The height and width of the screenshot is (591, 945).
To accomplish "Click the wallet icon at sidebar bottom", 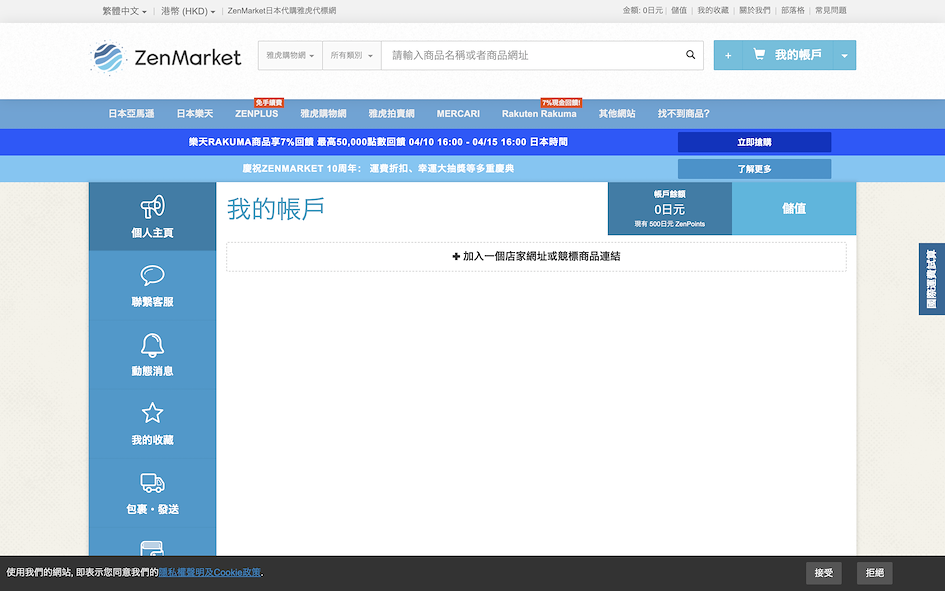I will pyautogui.click(x=152, y=548).
